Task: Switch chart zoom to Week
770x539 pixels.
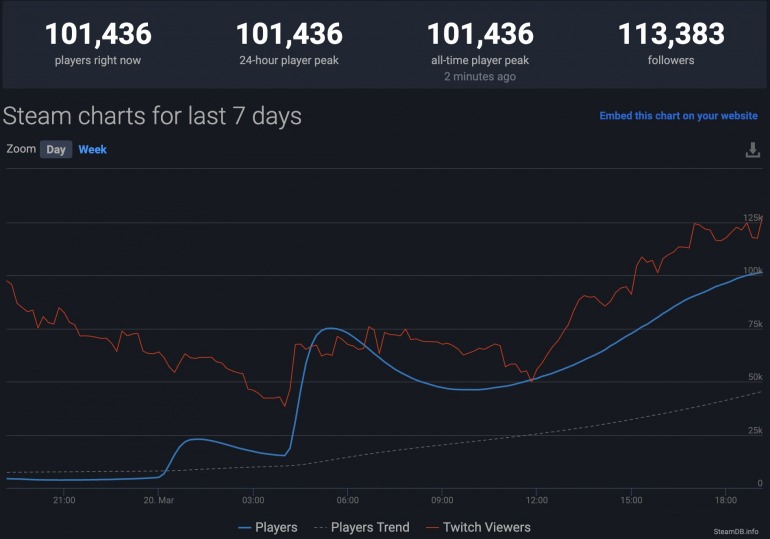Action: click(93, 150)
